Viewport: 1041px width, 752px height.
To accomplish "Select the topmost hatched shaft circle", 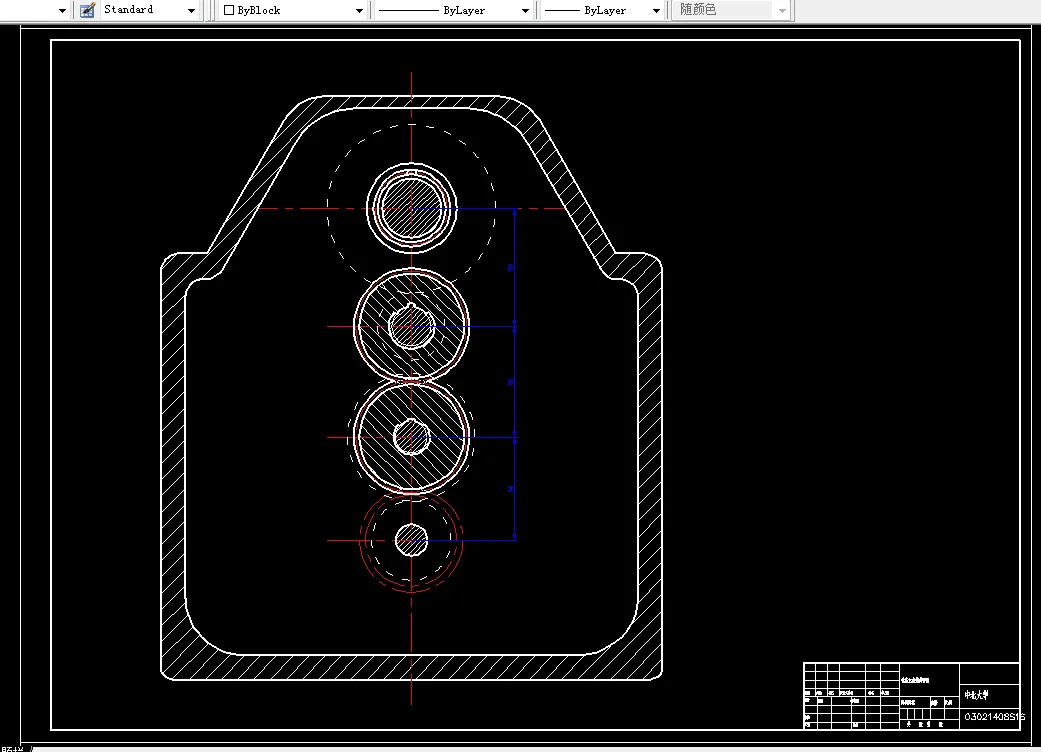I will [x=412, y=208].
